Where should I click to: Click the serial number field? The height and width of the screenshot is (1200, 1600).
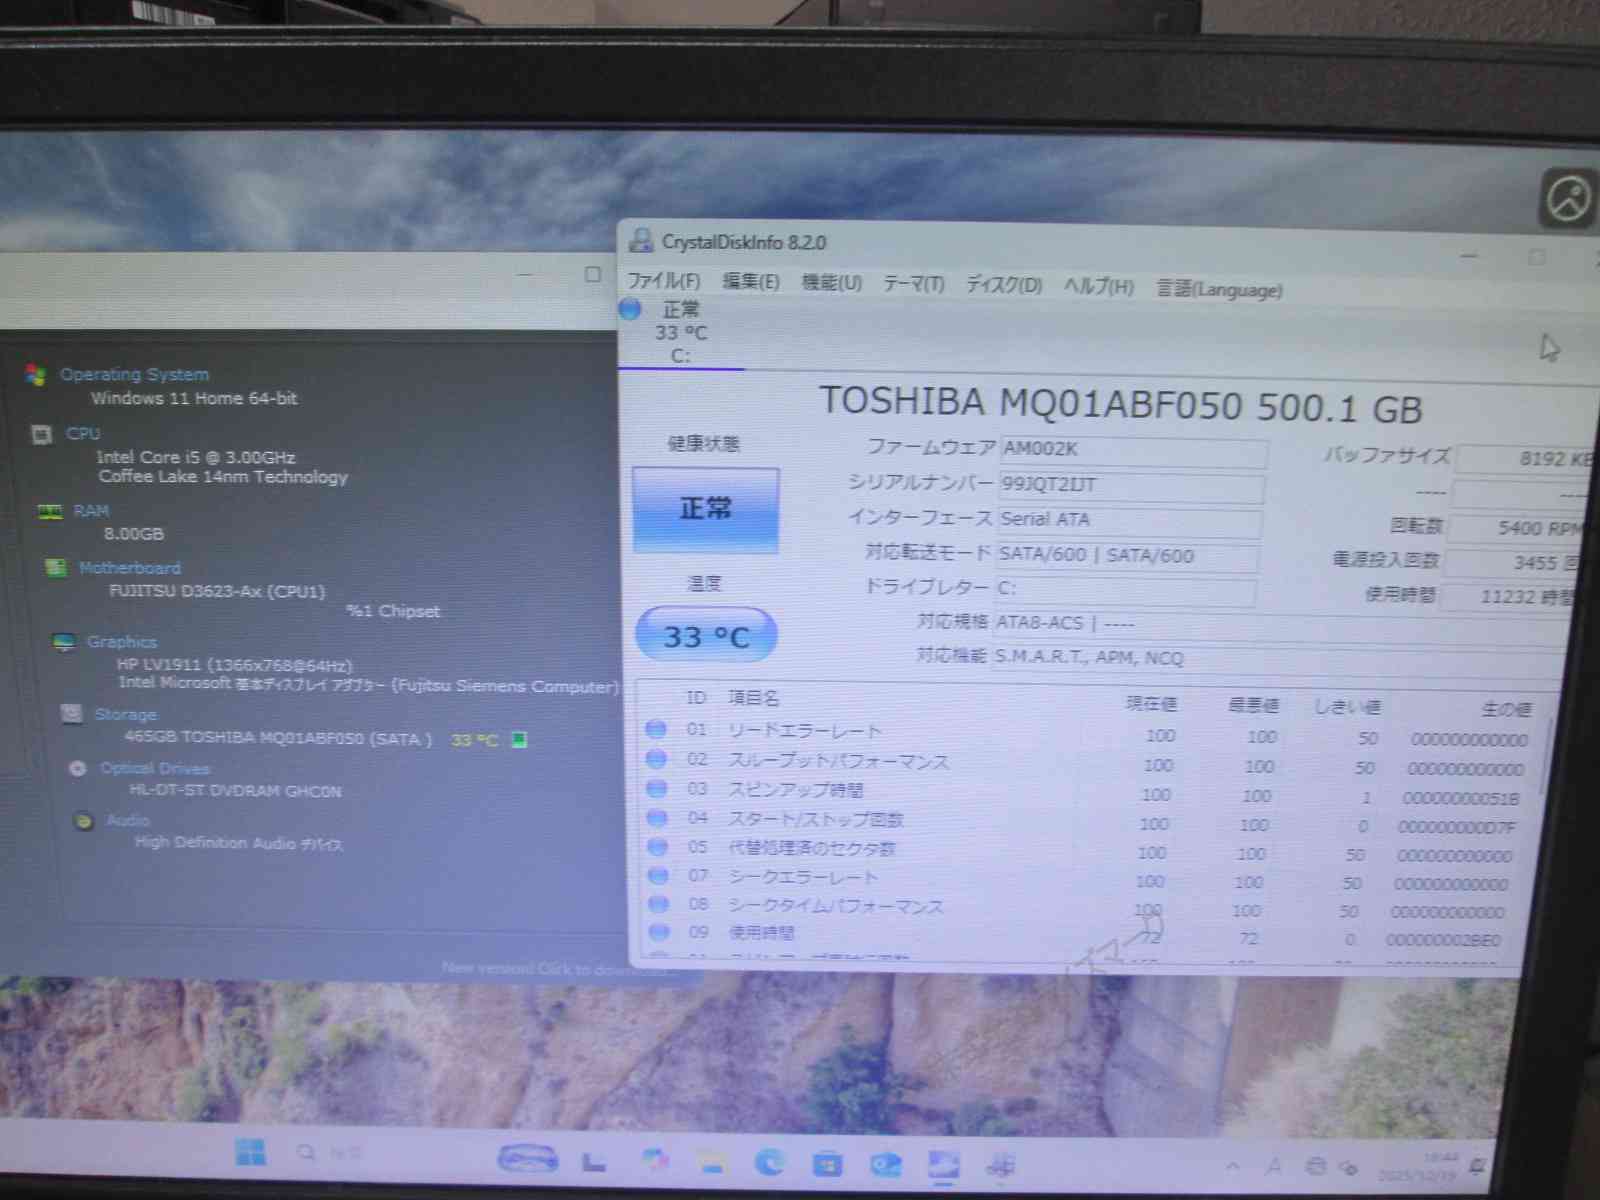(1130, 485)
